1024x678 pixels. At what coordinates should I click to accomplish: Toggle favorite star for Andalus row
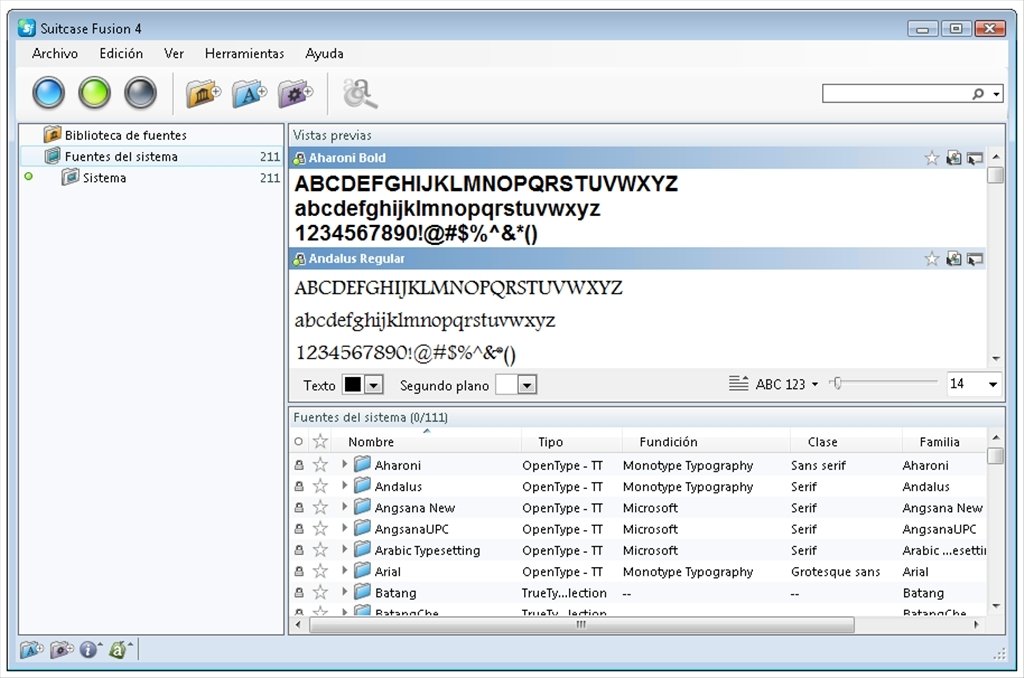tap(320, 486)
